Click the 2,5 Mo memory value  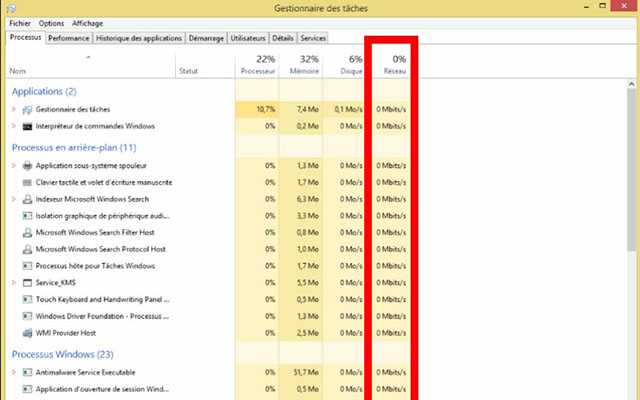308,333
